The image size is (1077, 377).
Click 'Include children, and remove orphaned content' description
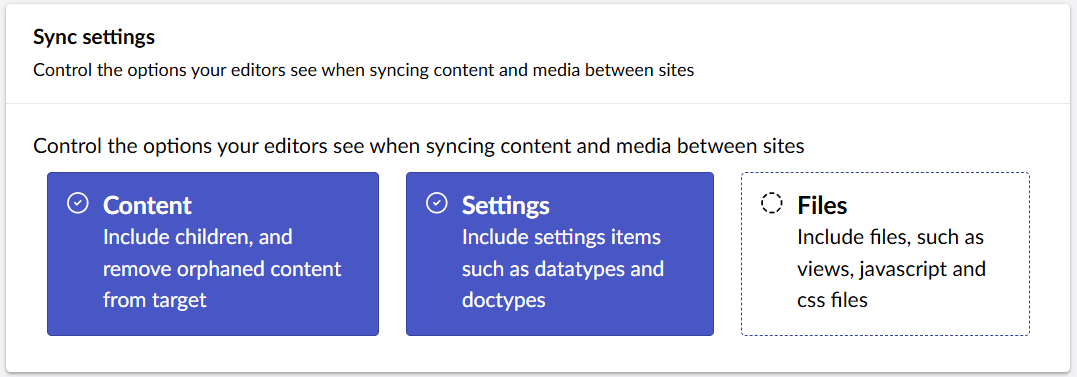[x=222, y=269]
